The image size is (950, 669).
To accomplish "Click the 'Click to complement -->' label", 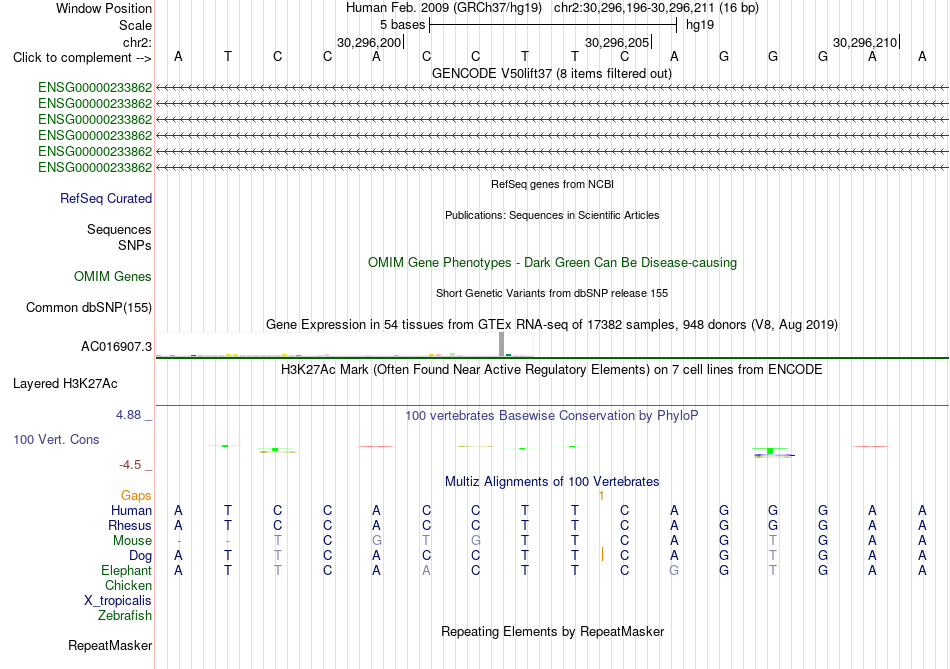I will [82, 58].
